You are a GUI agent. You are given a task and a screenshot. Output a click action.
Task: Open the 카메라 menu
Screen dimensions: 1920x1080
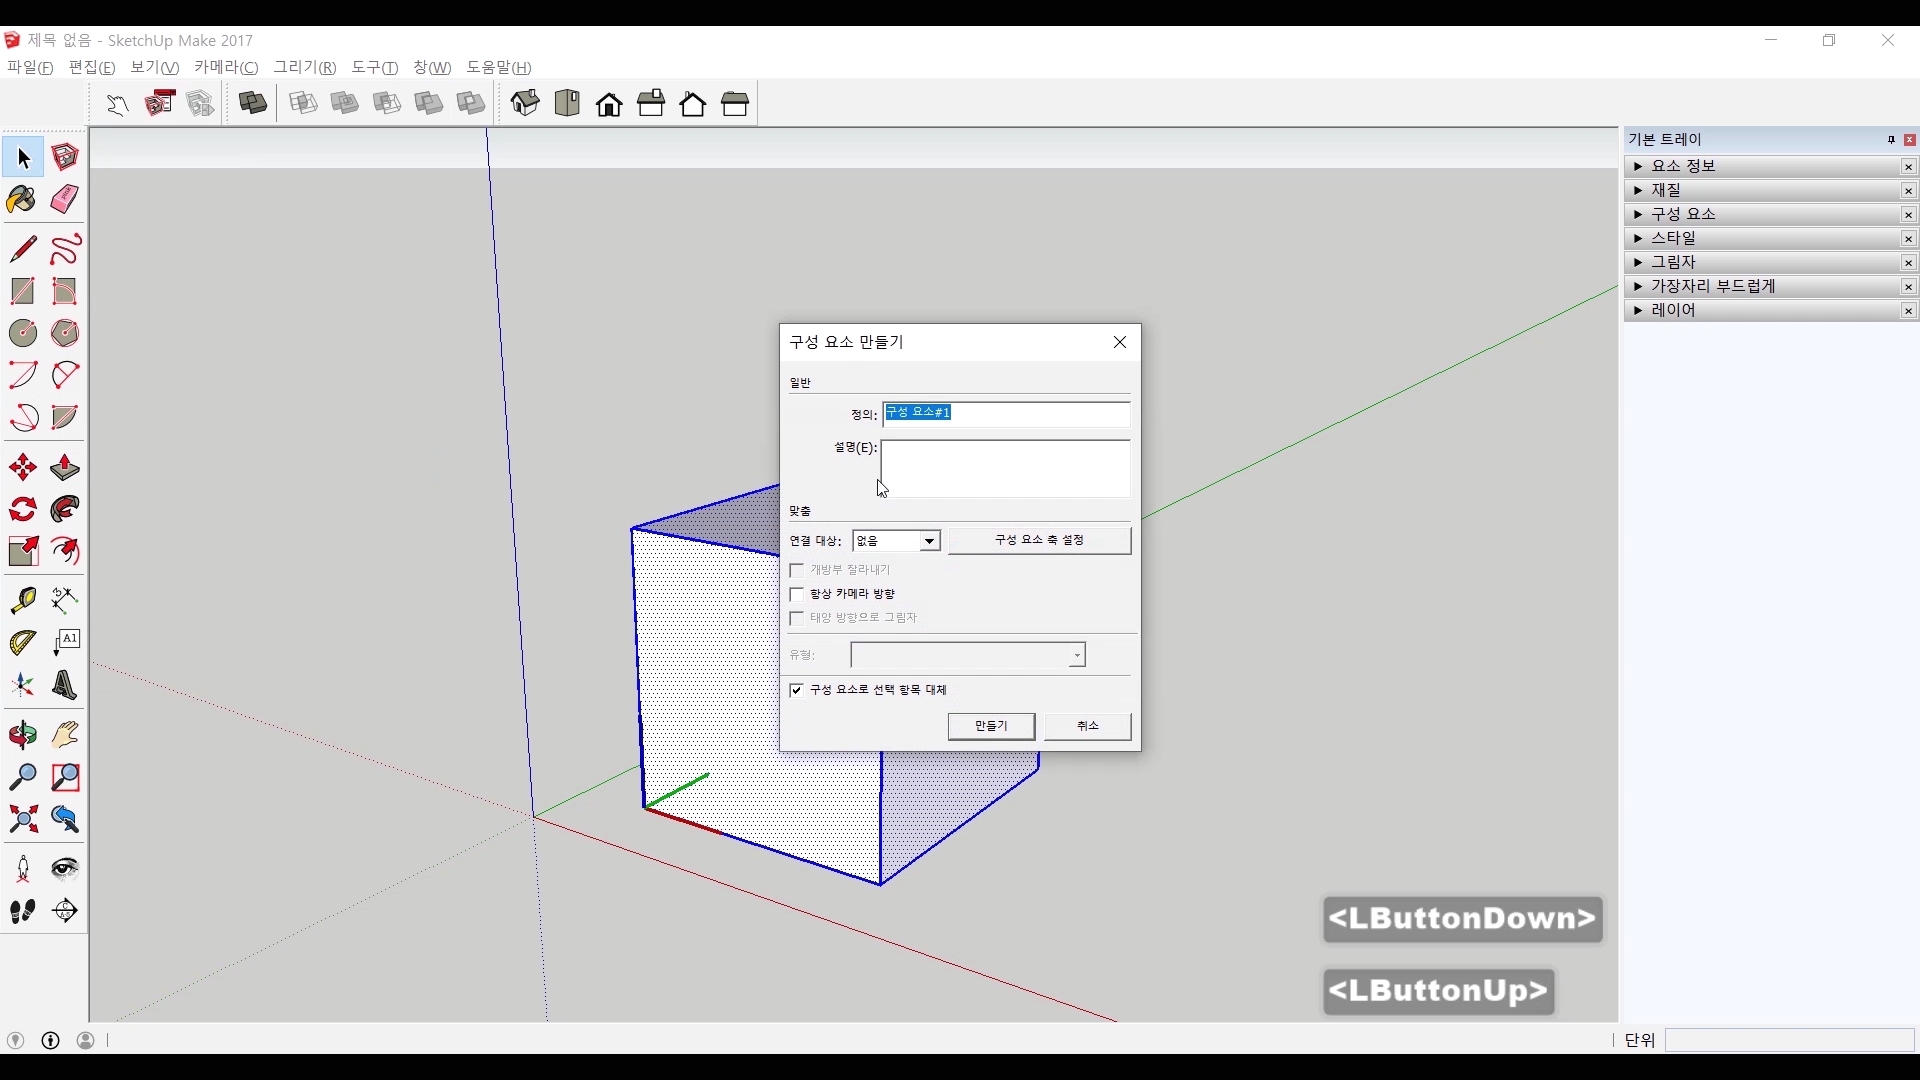[226, 67]
